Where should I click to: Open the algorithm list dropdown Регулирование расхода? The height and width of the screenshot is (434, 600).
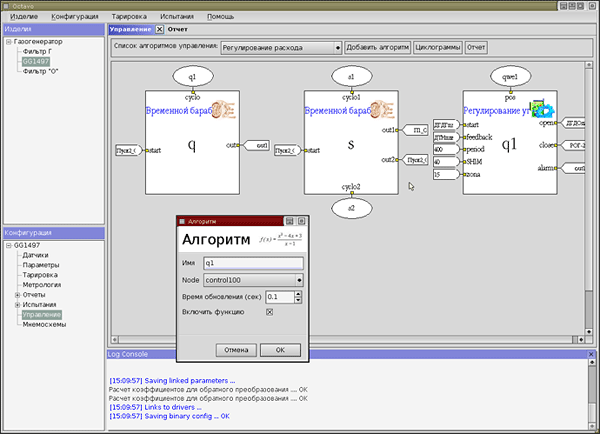(x=281, y=48)
